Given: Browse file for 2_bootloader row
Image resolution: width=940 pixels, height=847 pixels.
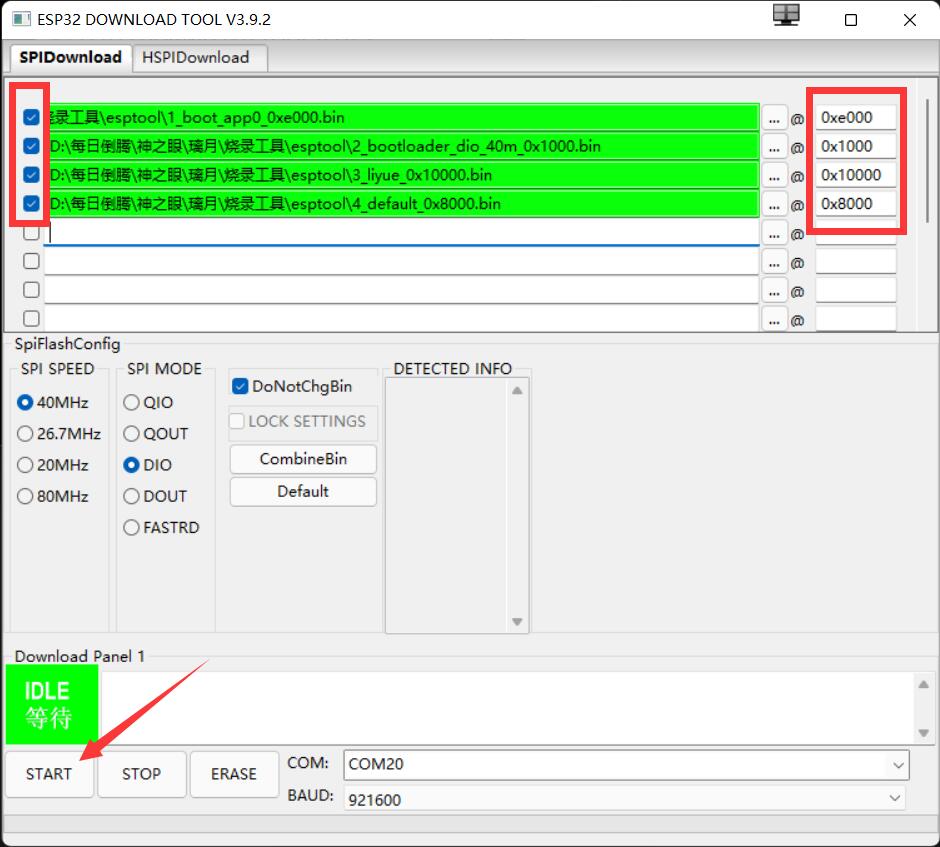Looking at the screenshot, I should click(x=775, y=146).
